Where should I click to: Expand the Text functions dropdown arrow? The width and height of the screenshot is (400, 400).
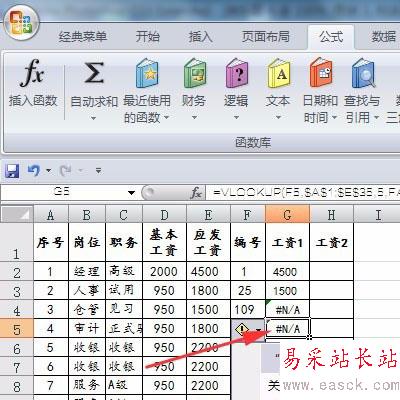[x=279, y=117]
